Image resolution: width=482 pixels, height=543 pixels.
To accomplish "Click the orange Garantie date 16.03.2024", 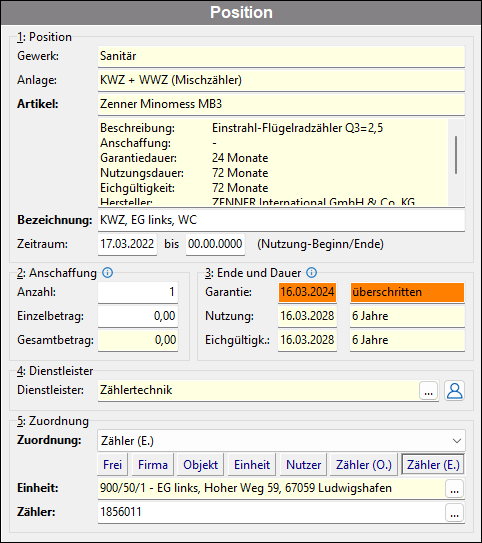I will (307, 292).
